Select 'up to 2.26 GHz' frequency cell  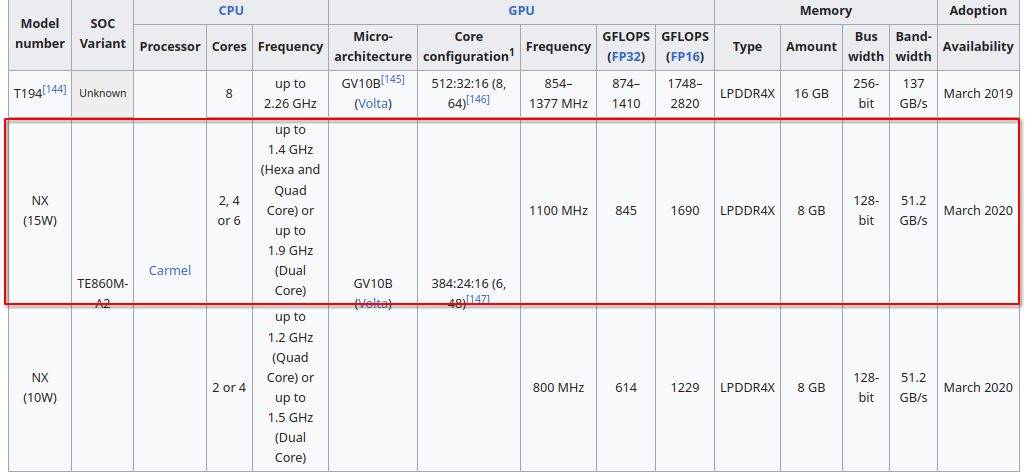290,93
